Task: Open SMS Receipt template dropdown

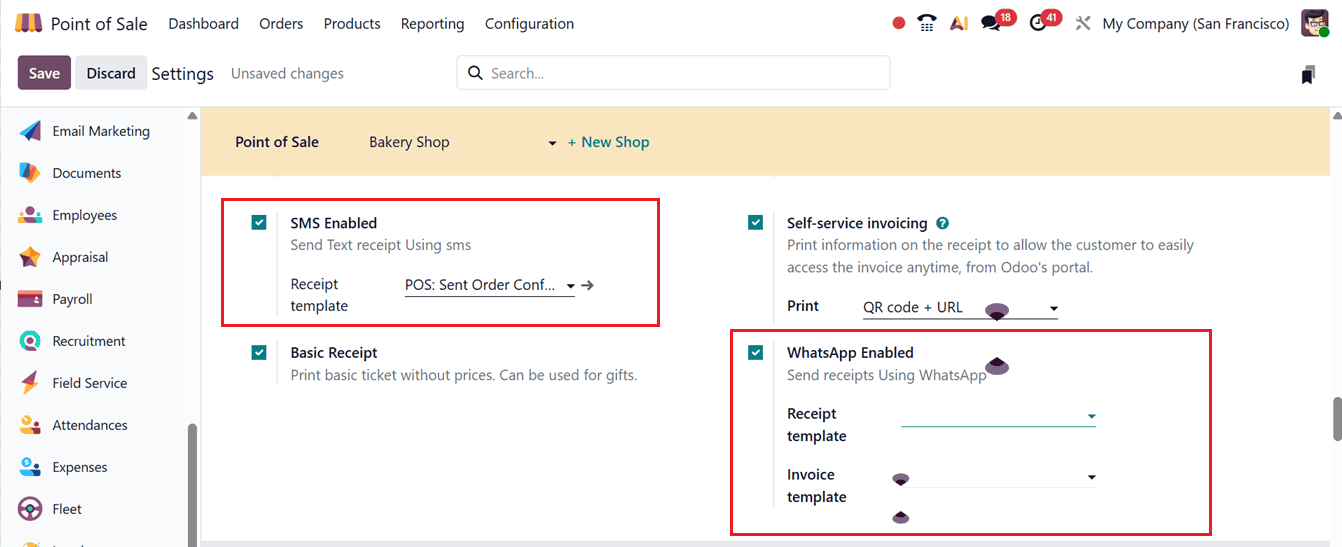Action: (490, 285)
